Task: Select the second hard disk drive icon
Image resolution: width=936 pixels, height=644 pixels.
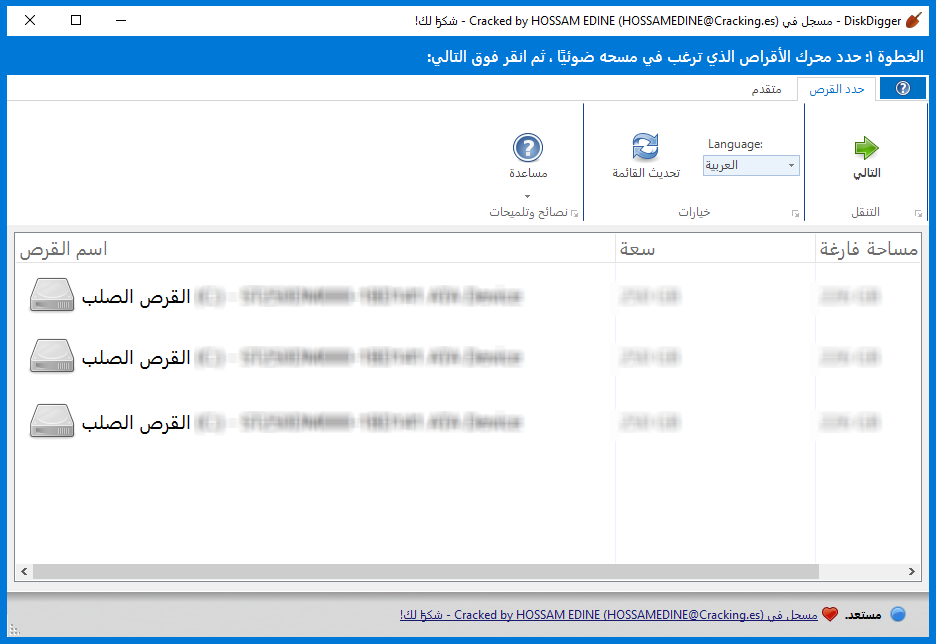Action: [x=52, y=356]
